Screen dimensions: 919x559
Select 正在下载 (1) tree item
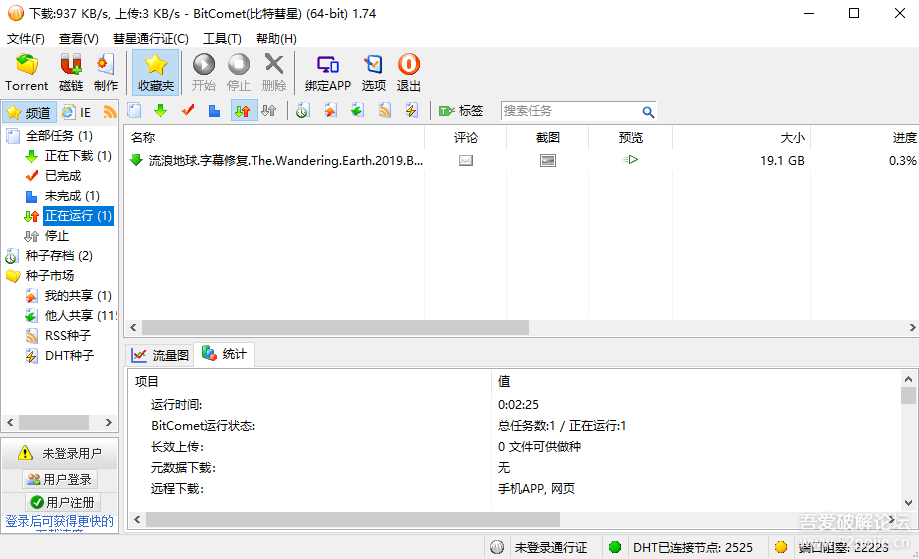tap(78, 156)
